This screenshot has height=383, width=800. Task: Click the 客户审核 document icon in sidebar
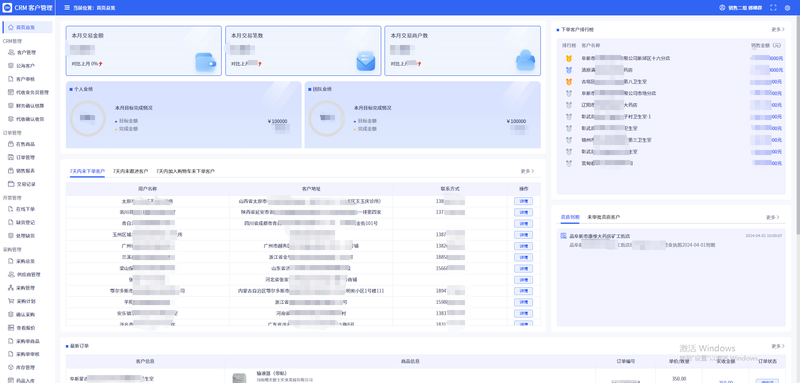pos(11,79)
